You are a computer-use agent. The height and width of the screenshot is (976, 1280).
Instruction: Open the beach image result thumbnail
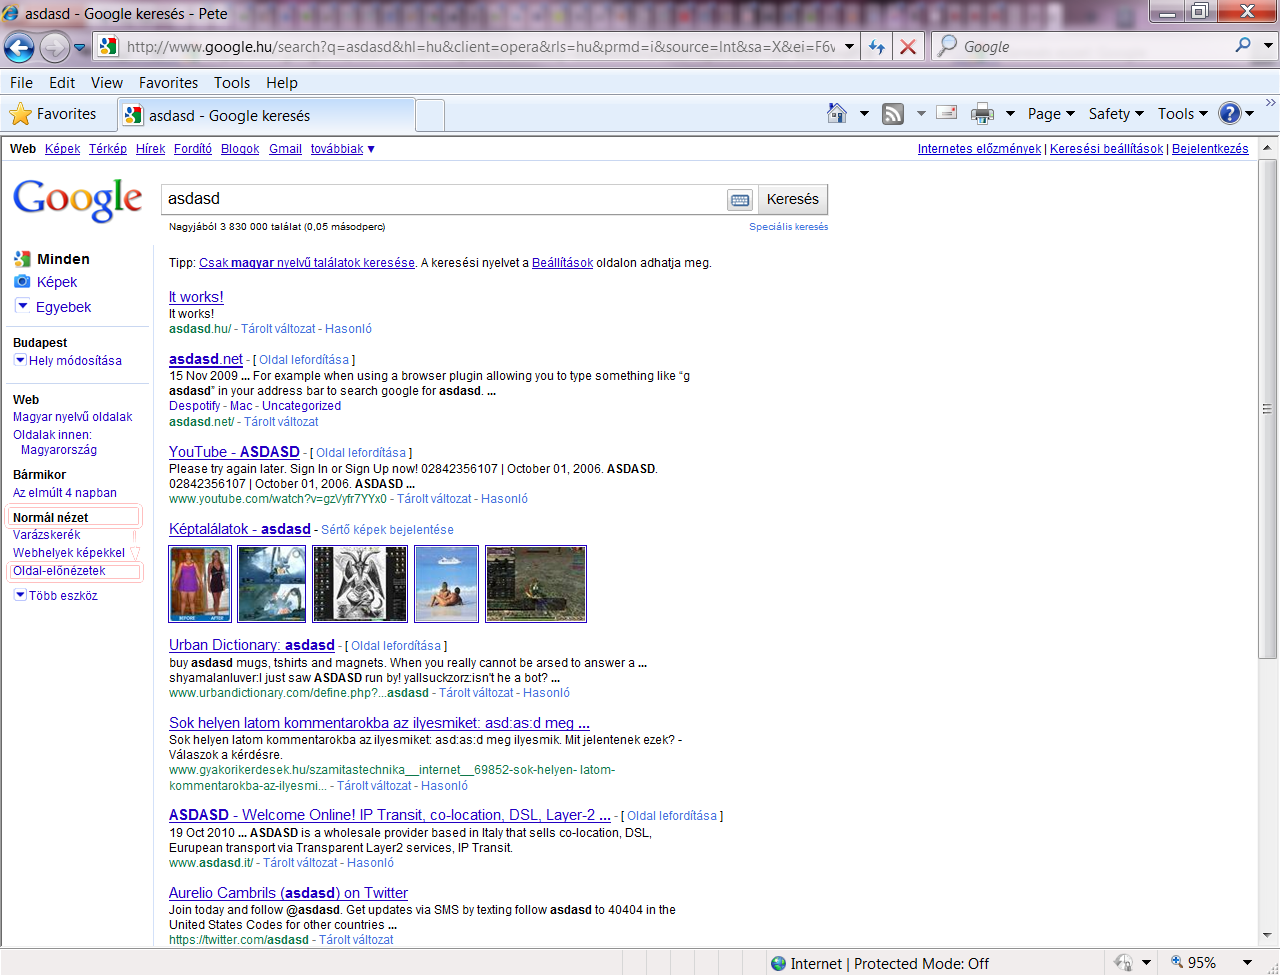click(447, 584)
